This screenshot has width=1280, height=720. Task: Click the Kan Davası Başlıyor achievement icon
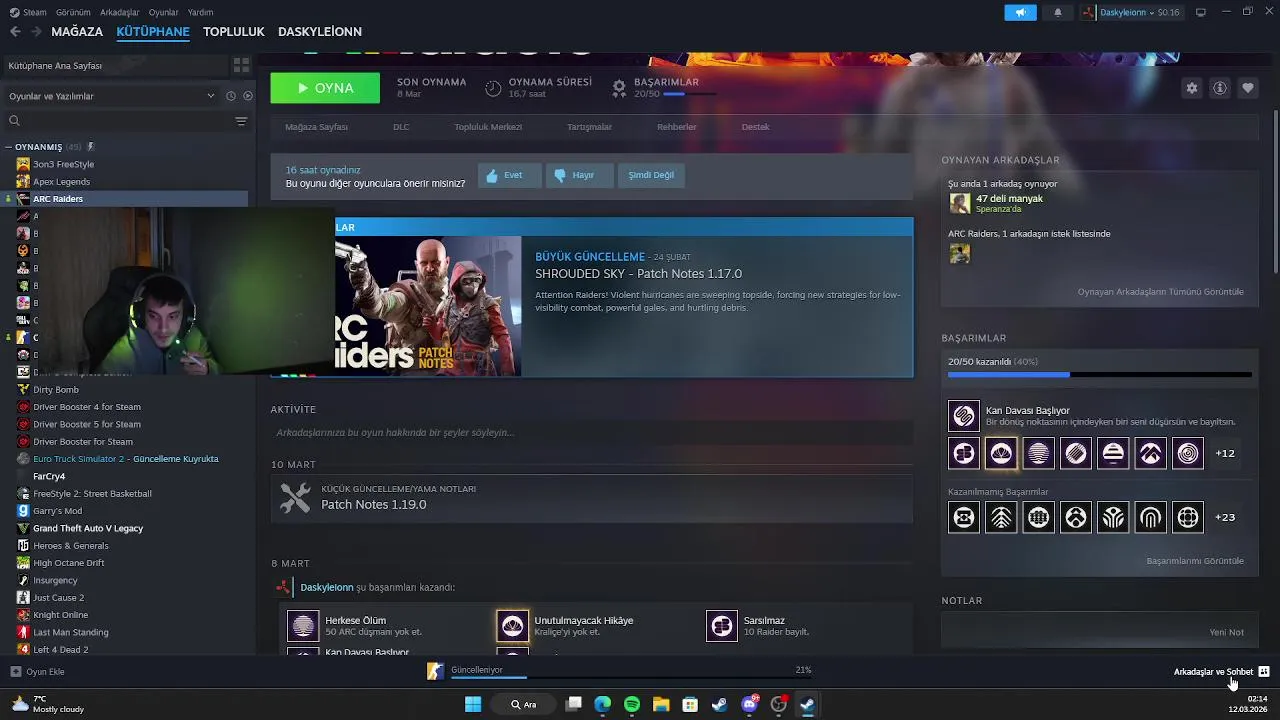coord(964,415)
